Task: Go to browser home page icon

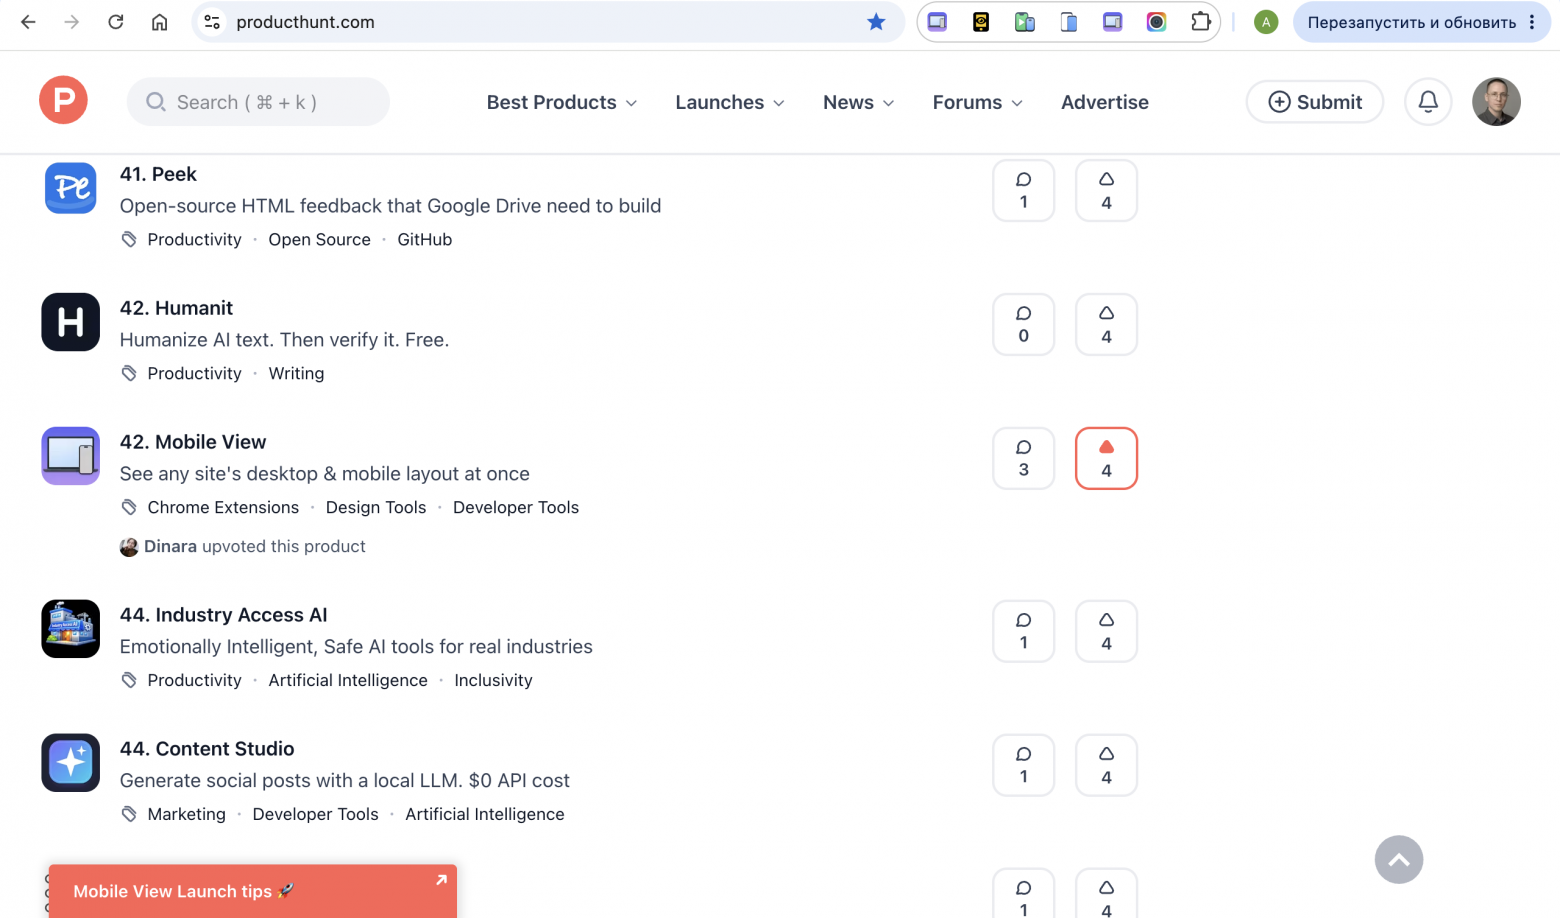Action: point(160,22)
